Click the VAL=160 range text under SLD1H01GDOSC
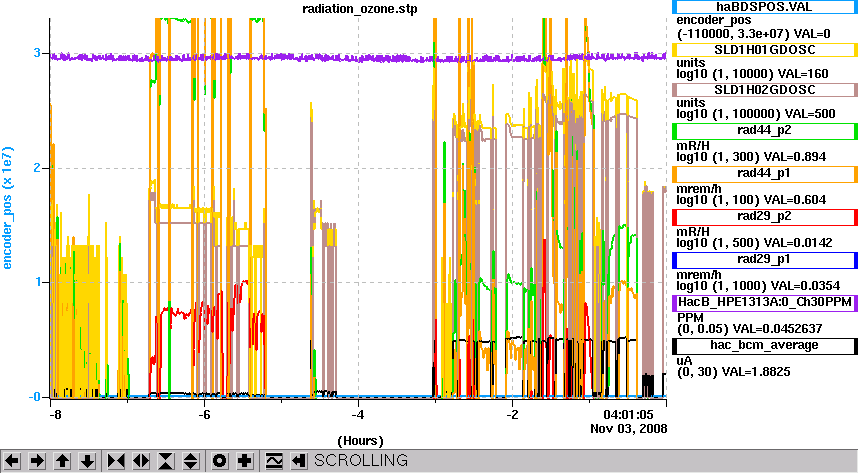 click(752, 74)
